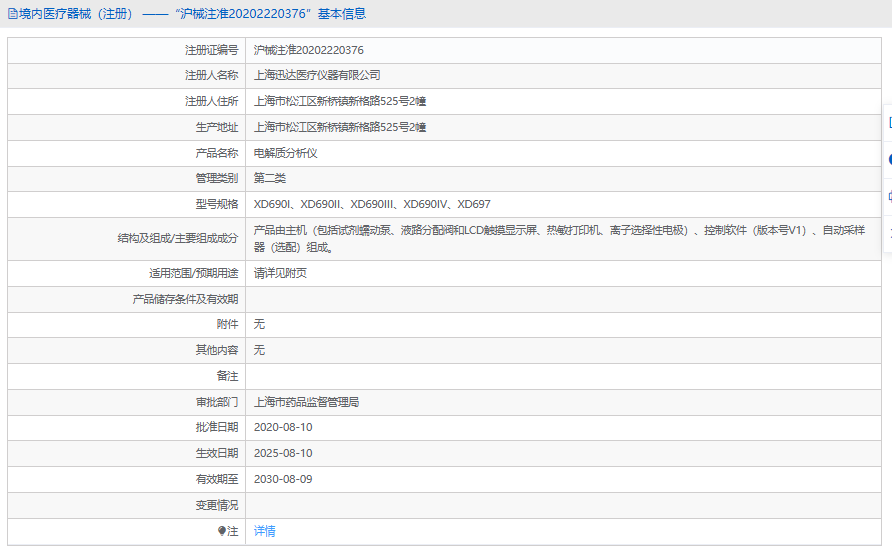Click approval authority 上海市药品监督管理局
Image resolution: width=892 pixels, height=547 pixels.
(306, 402)
